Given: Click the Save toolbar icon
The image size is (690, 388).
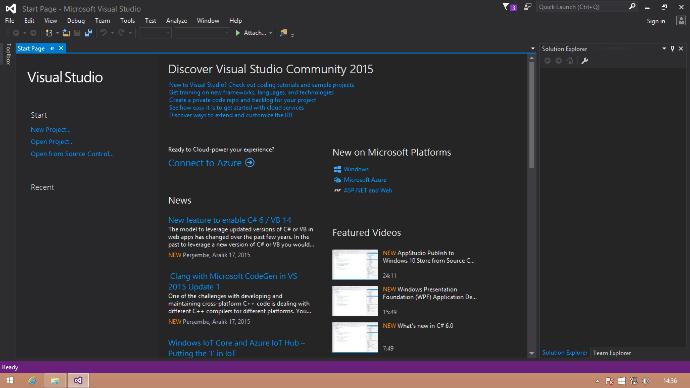Looking at the screenshot, I should tap(77, 33).
